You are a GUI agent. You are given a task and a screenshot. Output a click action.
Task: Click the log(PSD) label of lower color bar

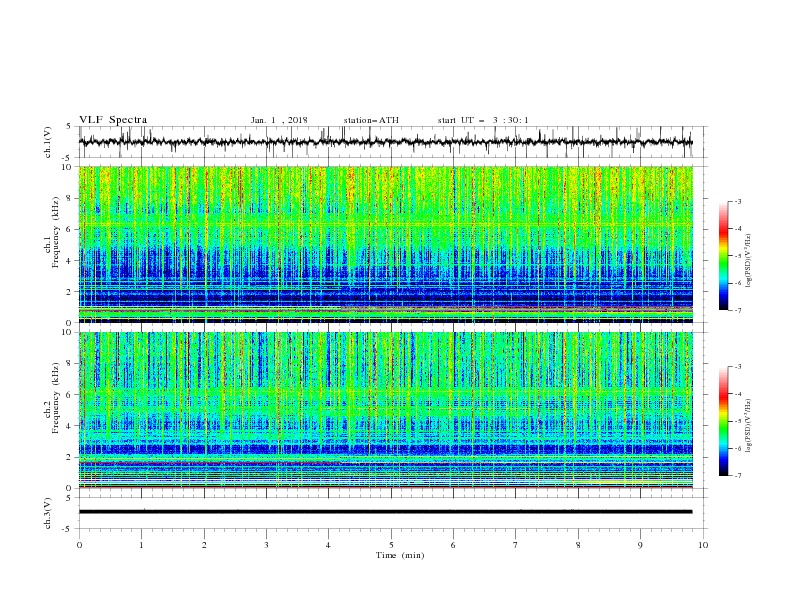pyautogui.click(x=748, y=426)
